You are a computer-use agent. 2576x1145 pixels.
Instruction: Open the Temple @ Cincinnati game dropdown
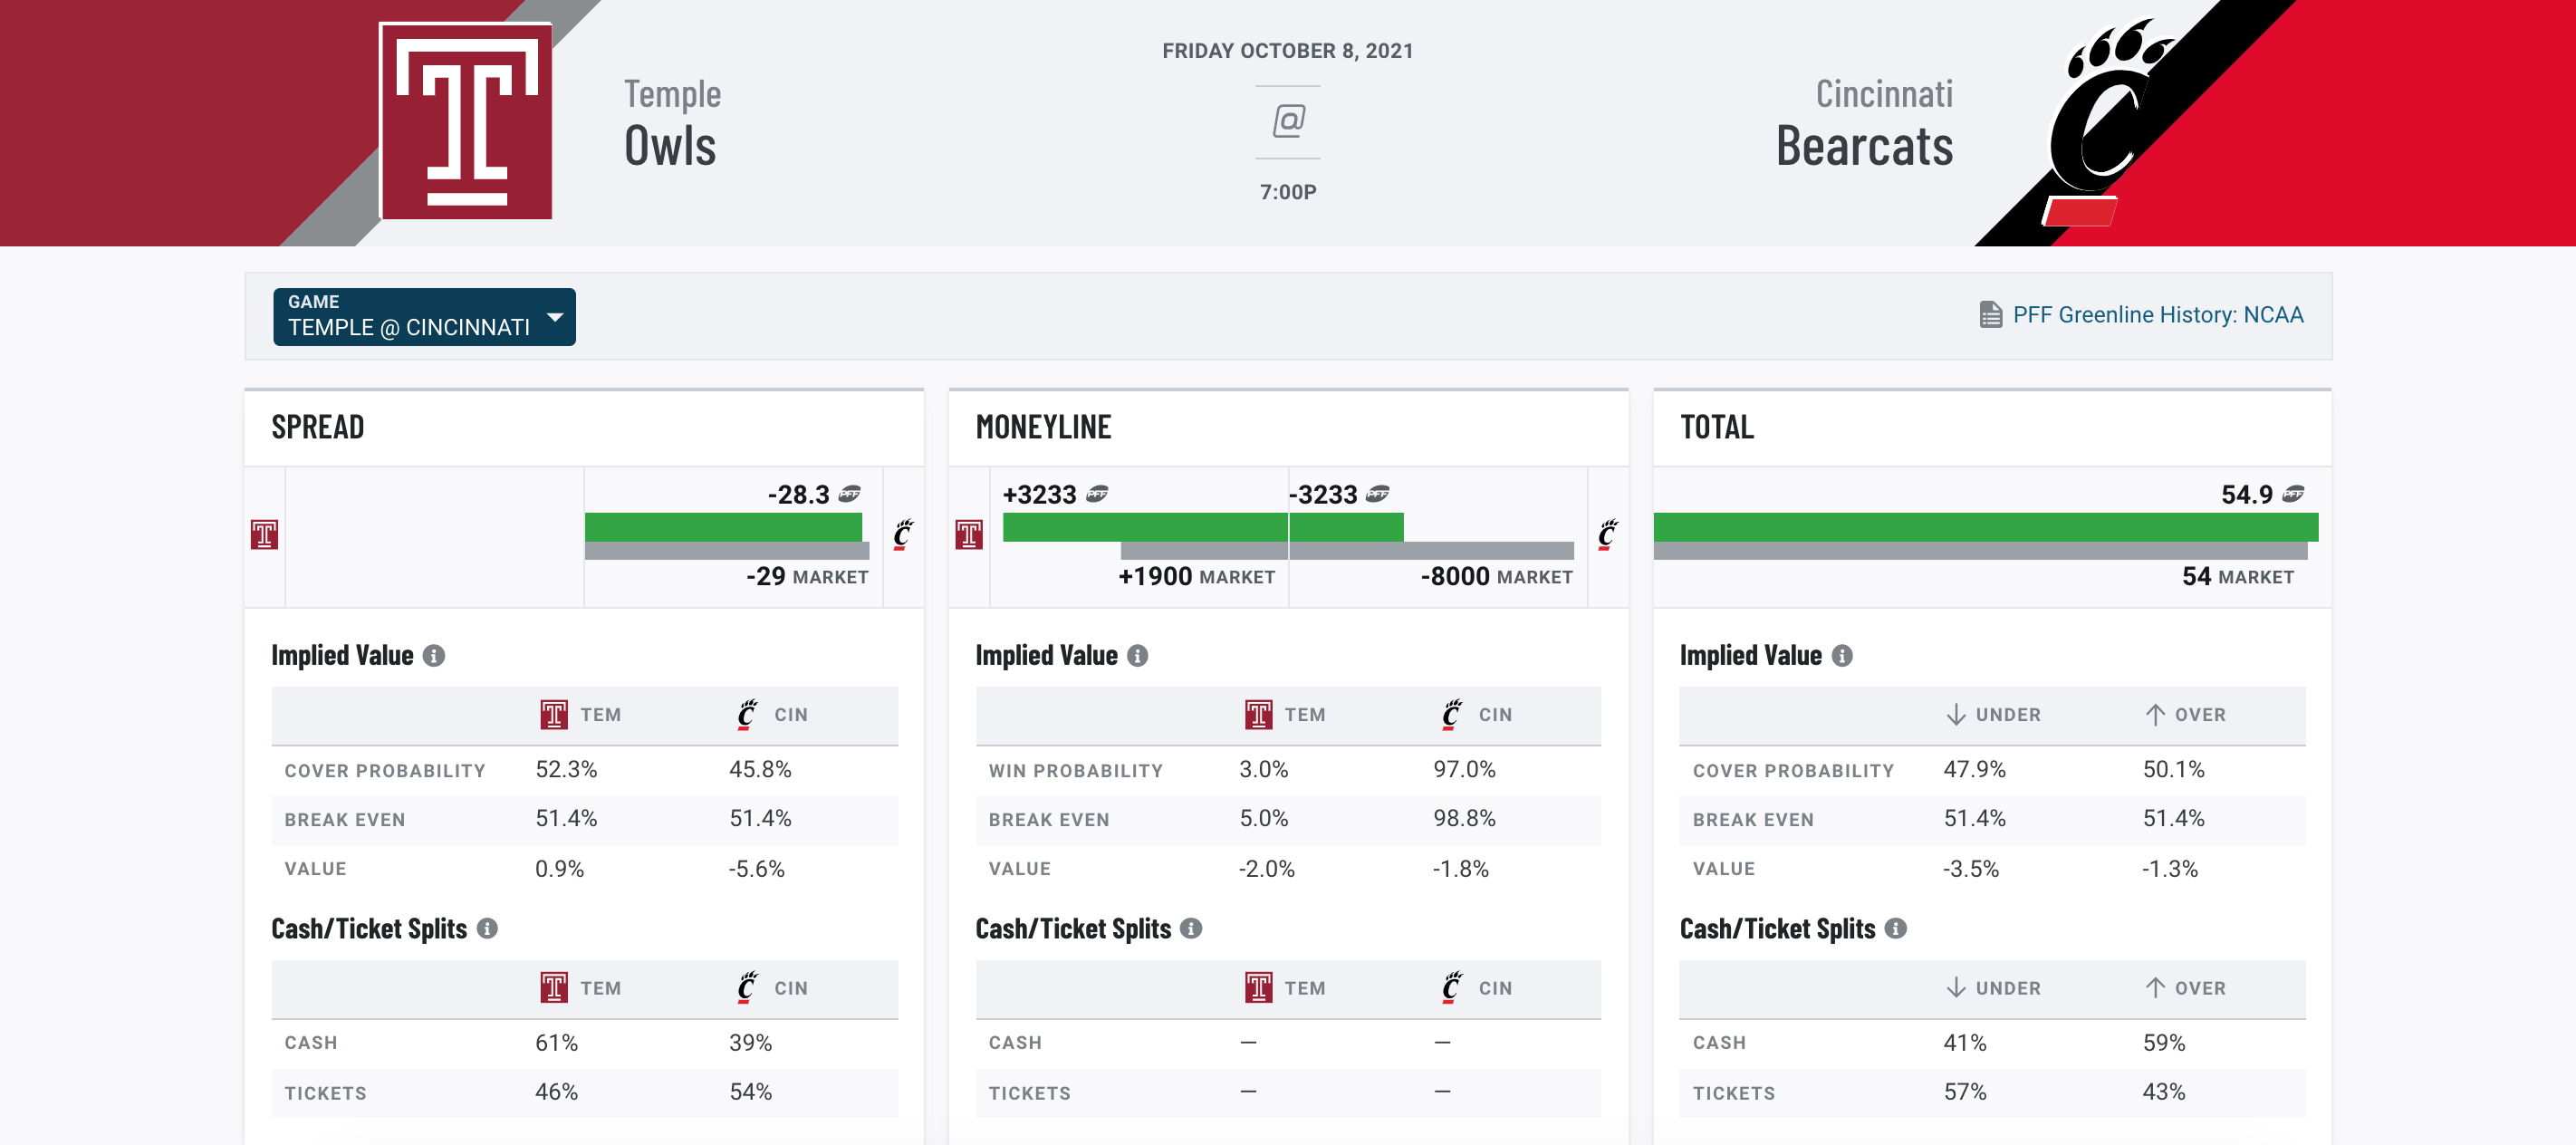tap(424, 316)
